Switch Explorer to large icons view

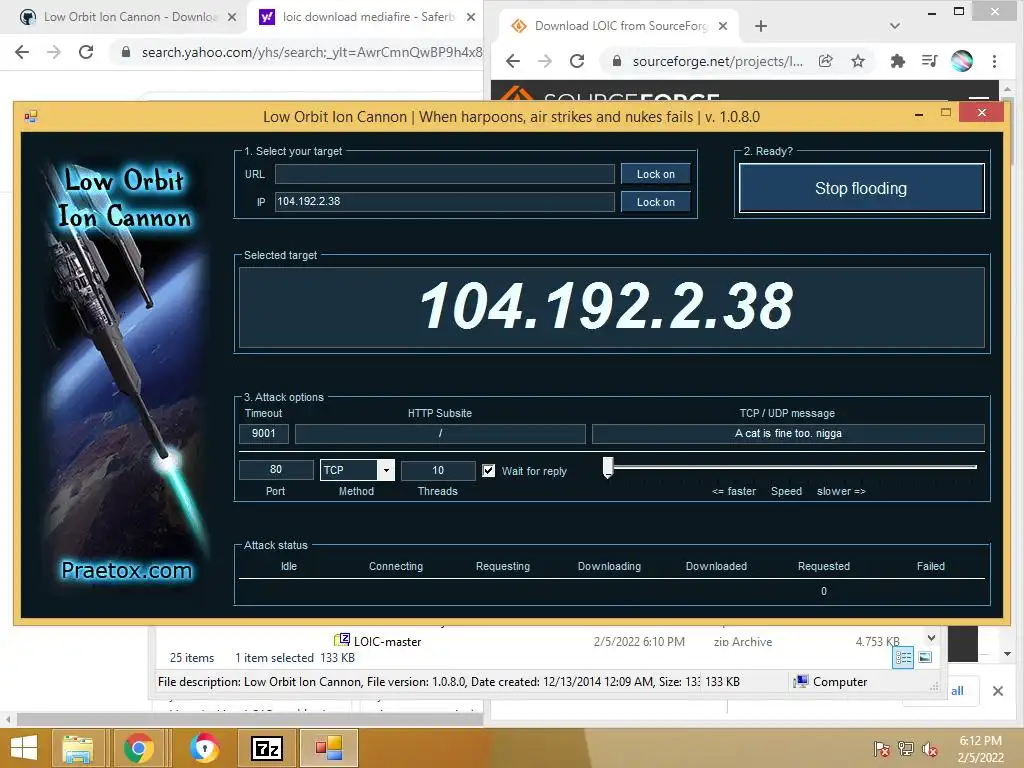925,658
